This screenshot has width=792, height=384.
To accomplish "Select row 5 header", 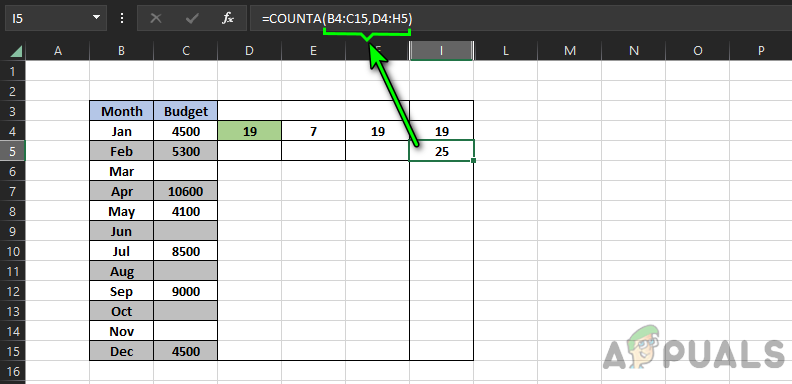I will pos(13,151).
